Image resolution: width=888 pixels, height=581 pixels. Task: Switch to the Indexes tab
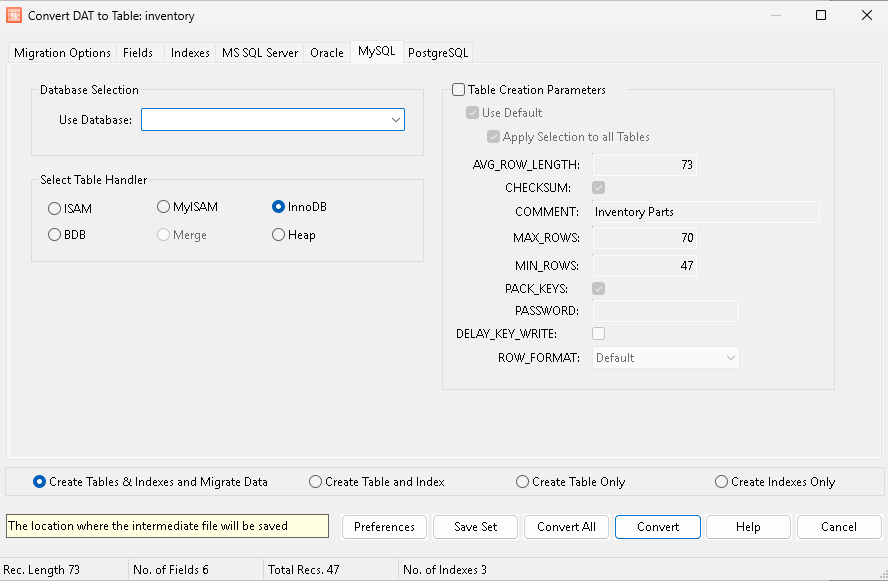[x=190, y=53]
